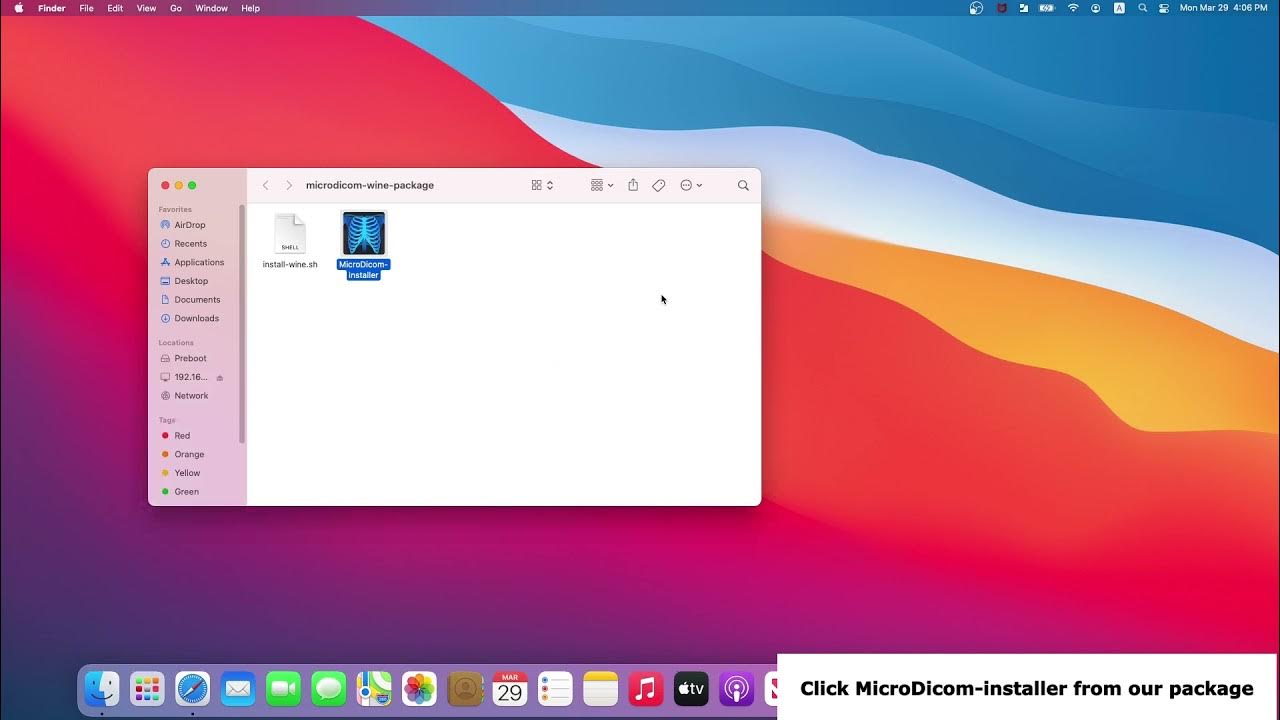The image size is (1280, 720).
Task: Open the Group By dropdown in Finder toolbar
Action: pos(602,185)
